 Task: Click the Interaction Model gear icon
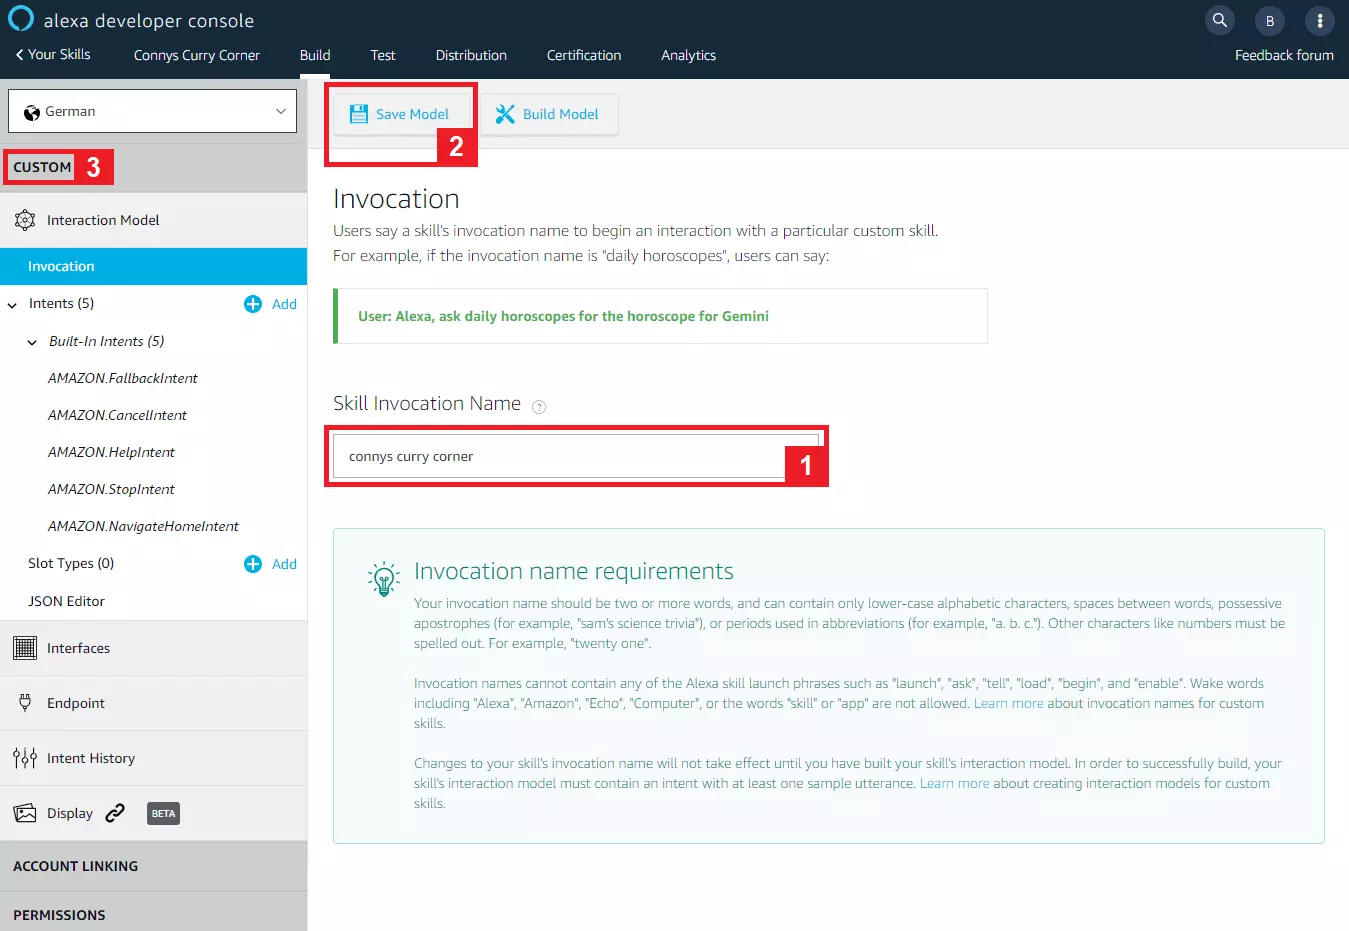click(25, 220)
